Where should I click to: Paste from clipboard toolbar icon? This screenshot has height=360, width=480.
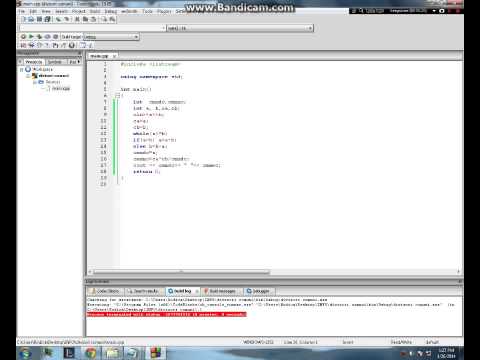tap(93, 19)
